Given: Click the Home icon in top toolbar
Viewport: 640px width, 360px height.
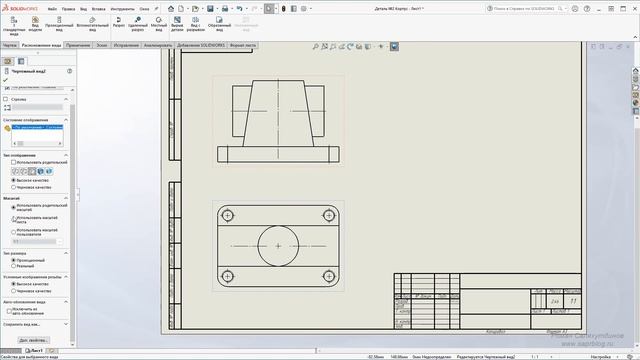Looking at the screenshot, I should 171,9.
